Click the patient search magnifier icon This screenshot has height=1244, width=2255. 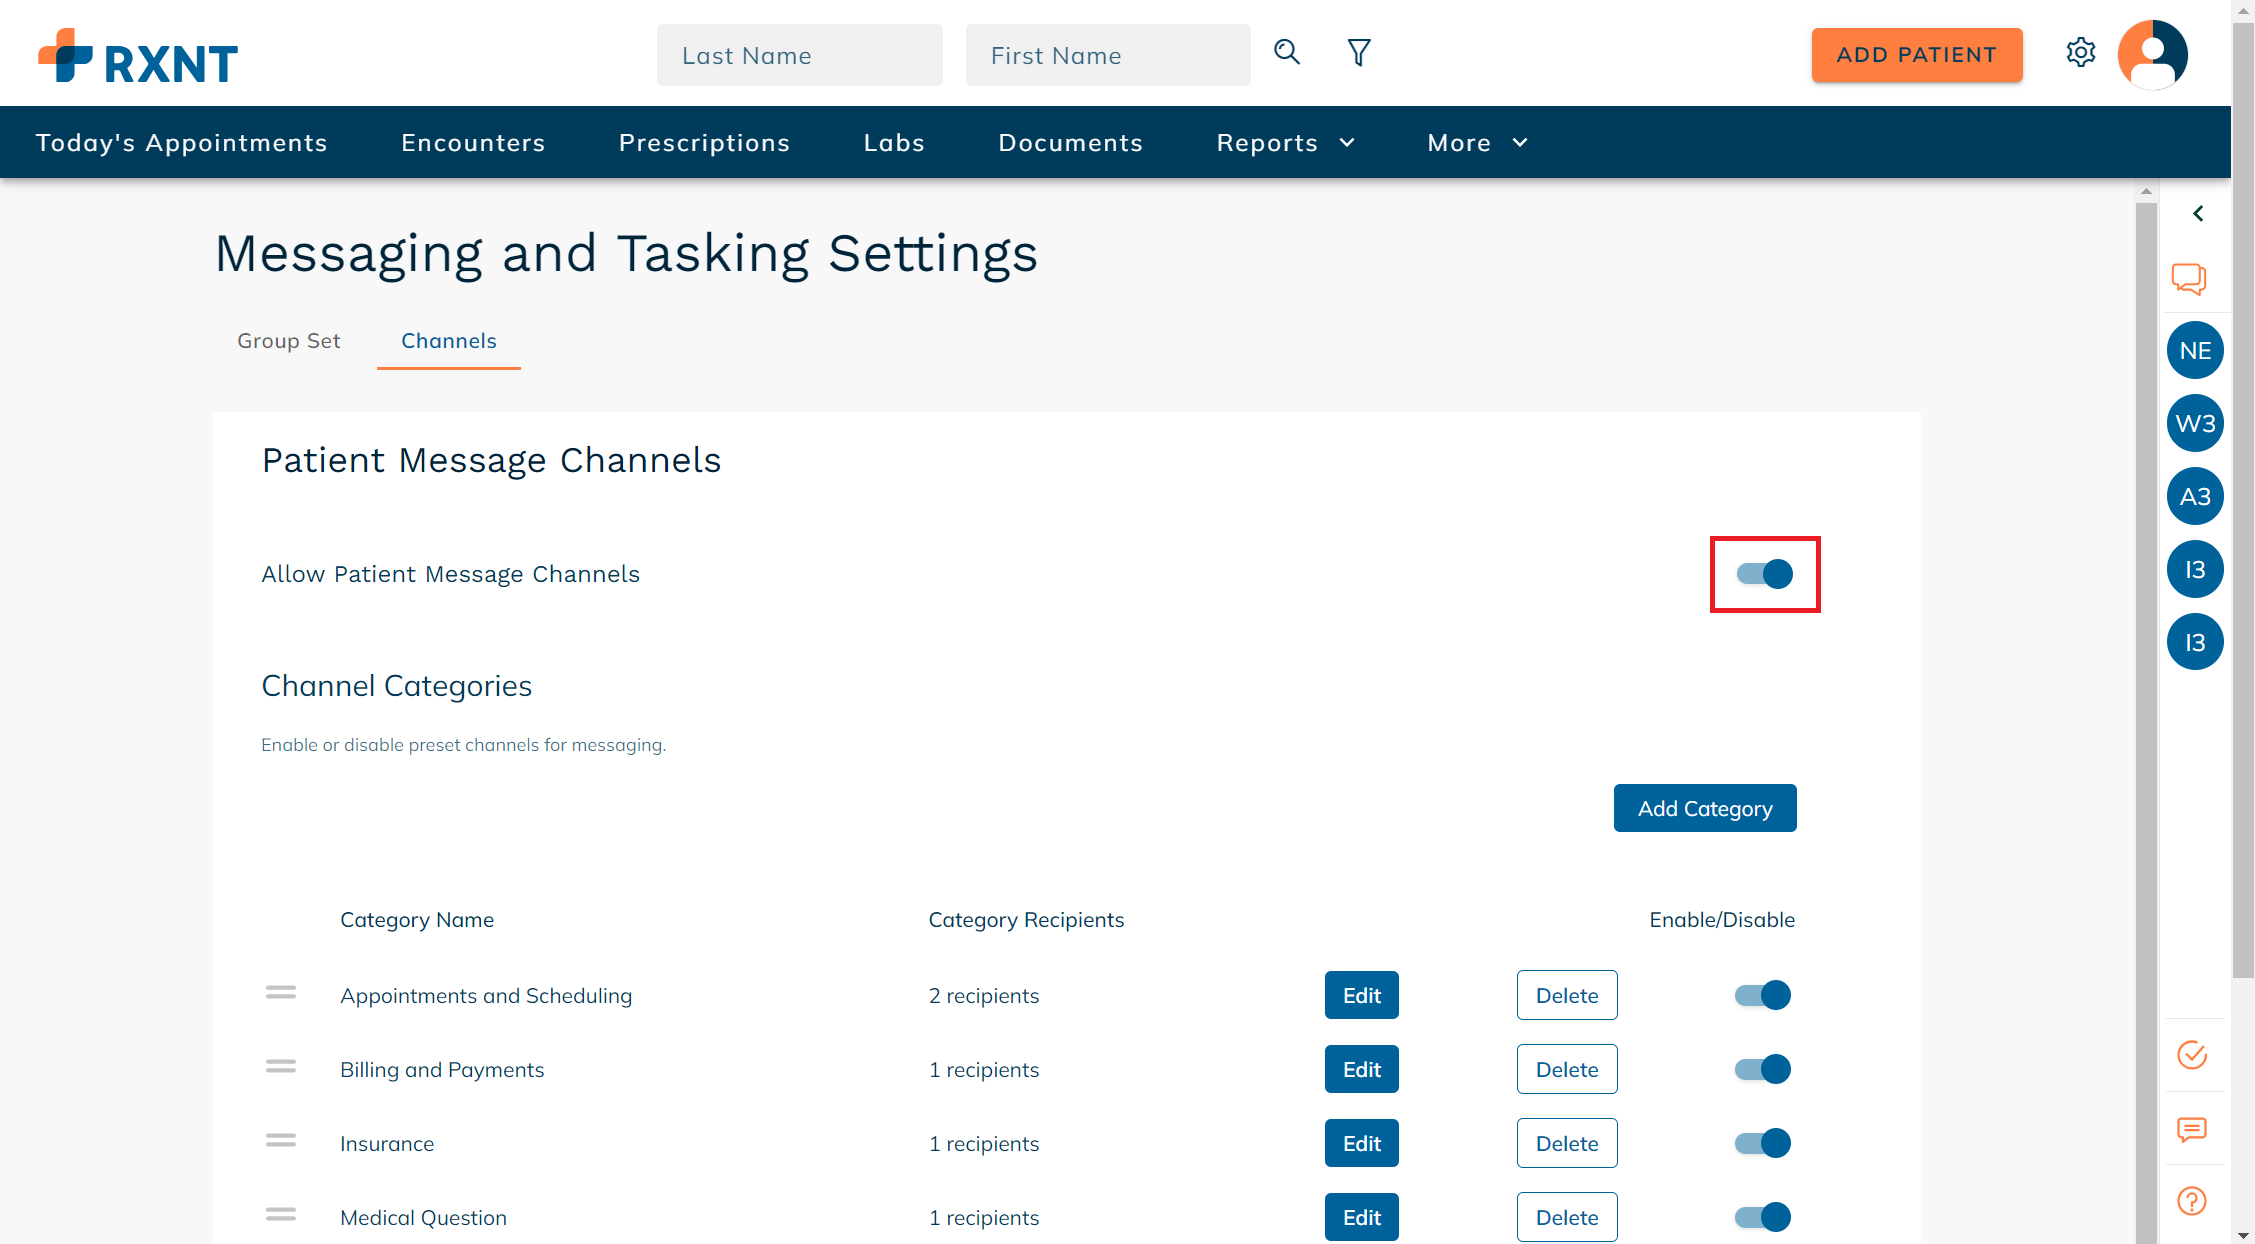point(1287,52)
